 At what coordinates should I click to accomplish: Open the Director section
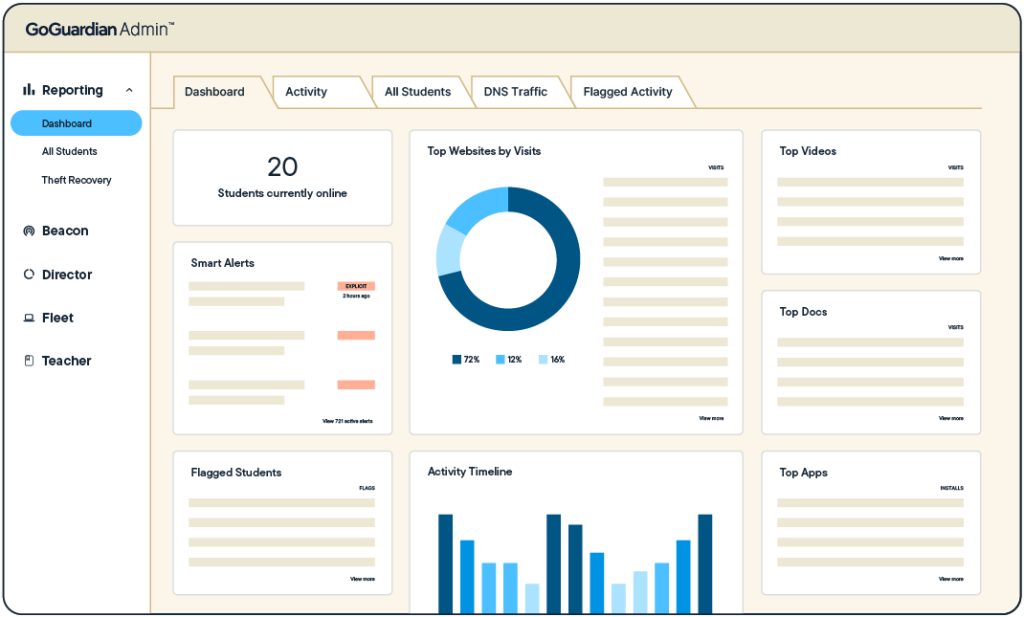[67, 274]
